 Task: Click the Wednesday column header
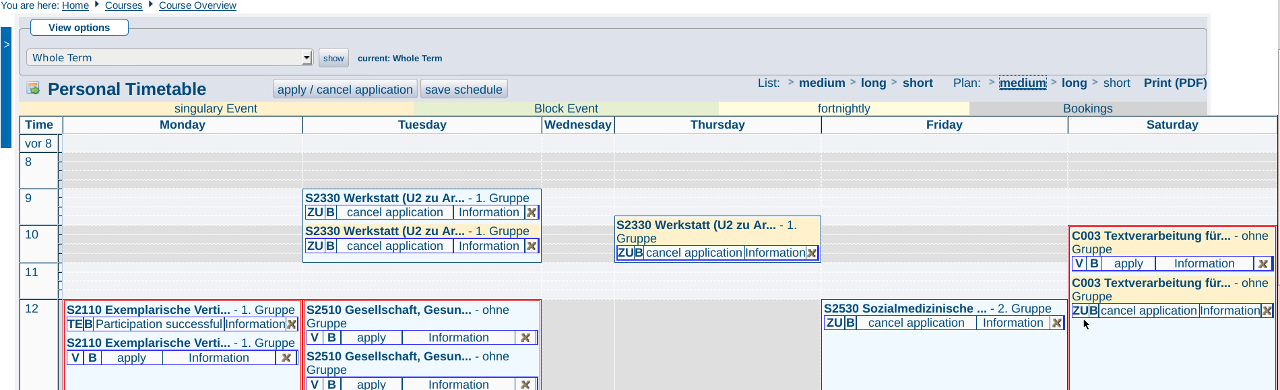click(578, 125)
